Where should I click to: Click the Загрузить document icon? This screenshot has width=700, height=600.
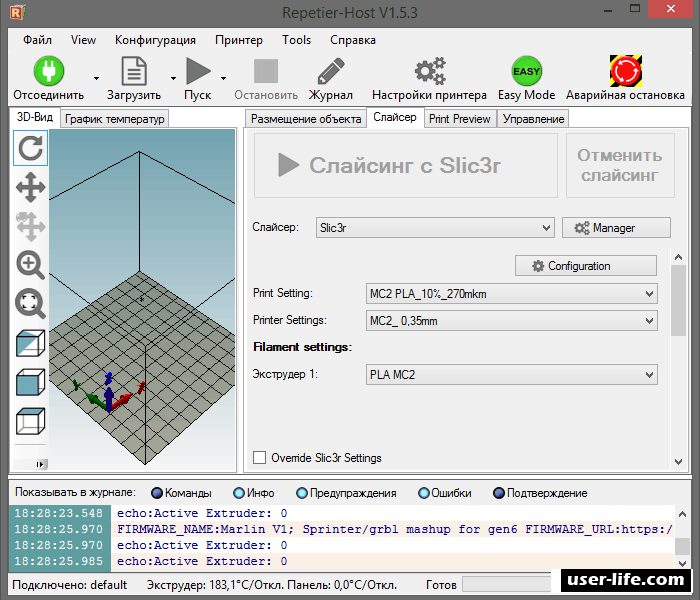point(134,71)
